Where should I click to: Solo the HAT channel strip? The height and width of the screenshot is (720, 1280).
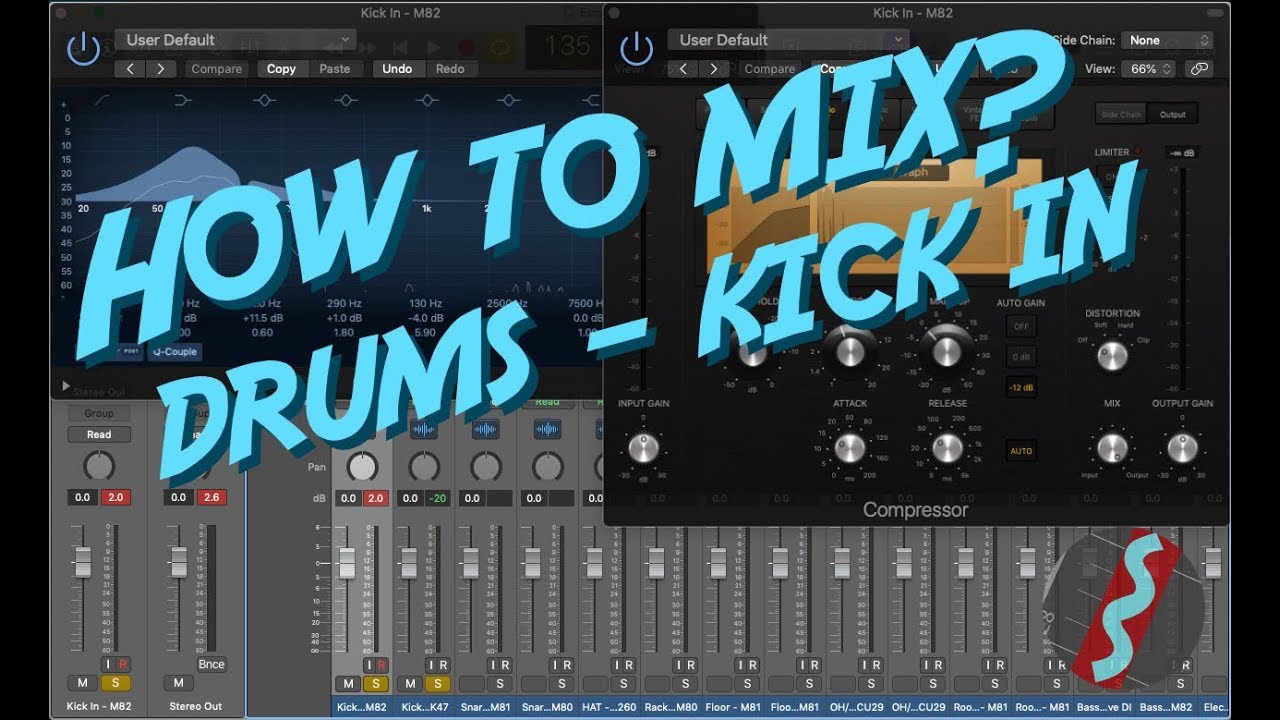coord(624,684)
